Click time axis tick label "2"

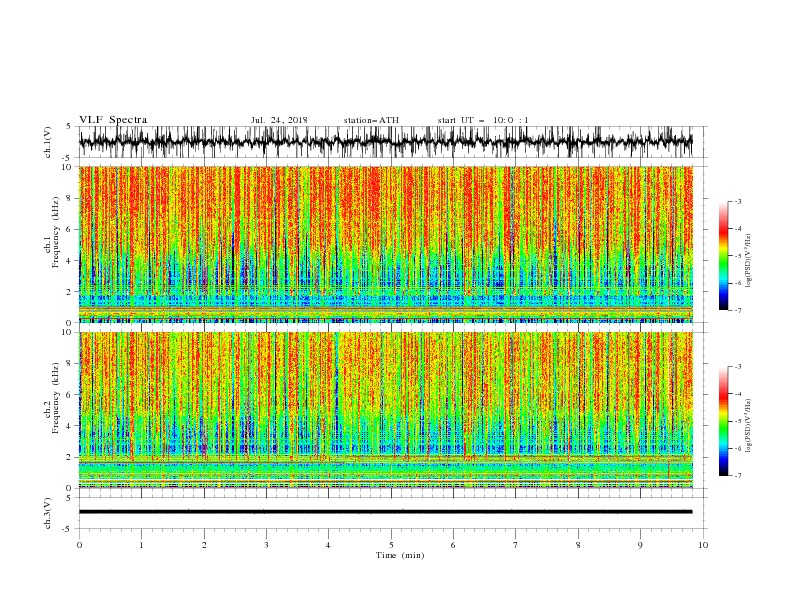204,545
